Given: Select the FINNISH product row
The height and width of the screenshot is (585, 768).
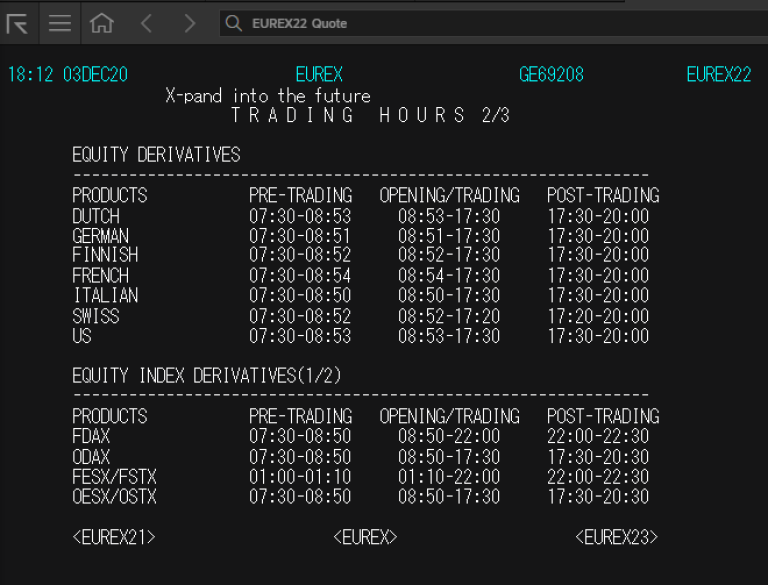Looking at the screenshot, I should (x=360, y=255).
